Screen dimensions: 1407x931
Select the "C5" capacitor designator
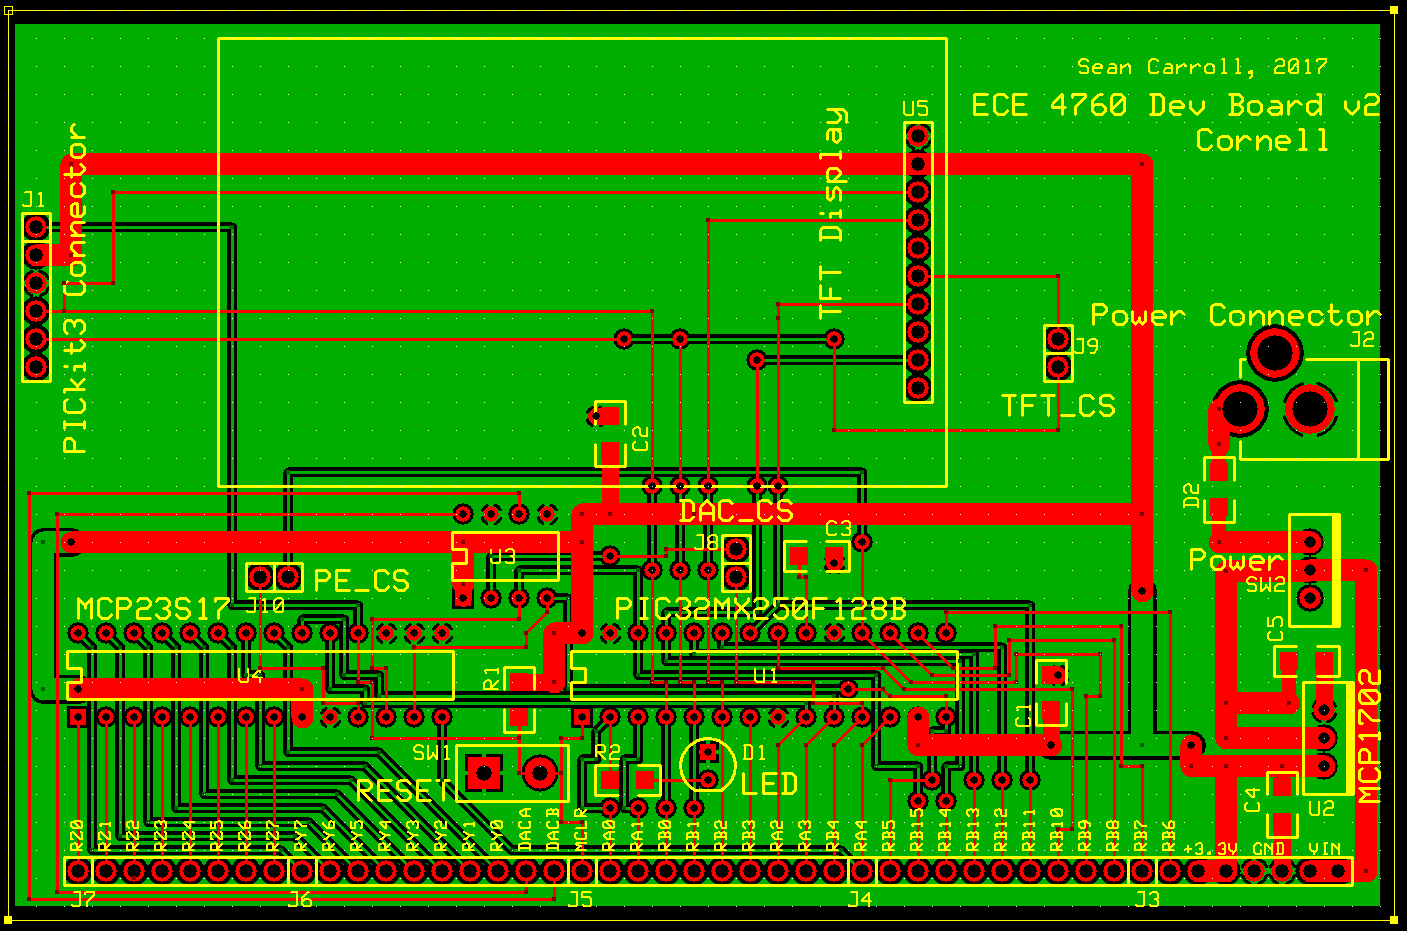point(1275,628)
